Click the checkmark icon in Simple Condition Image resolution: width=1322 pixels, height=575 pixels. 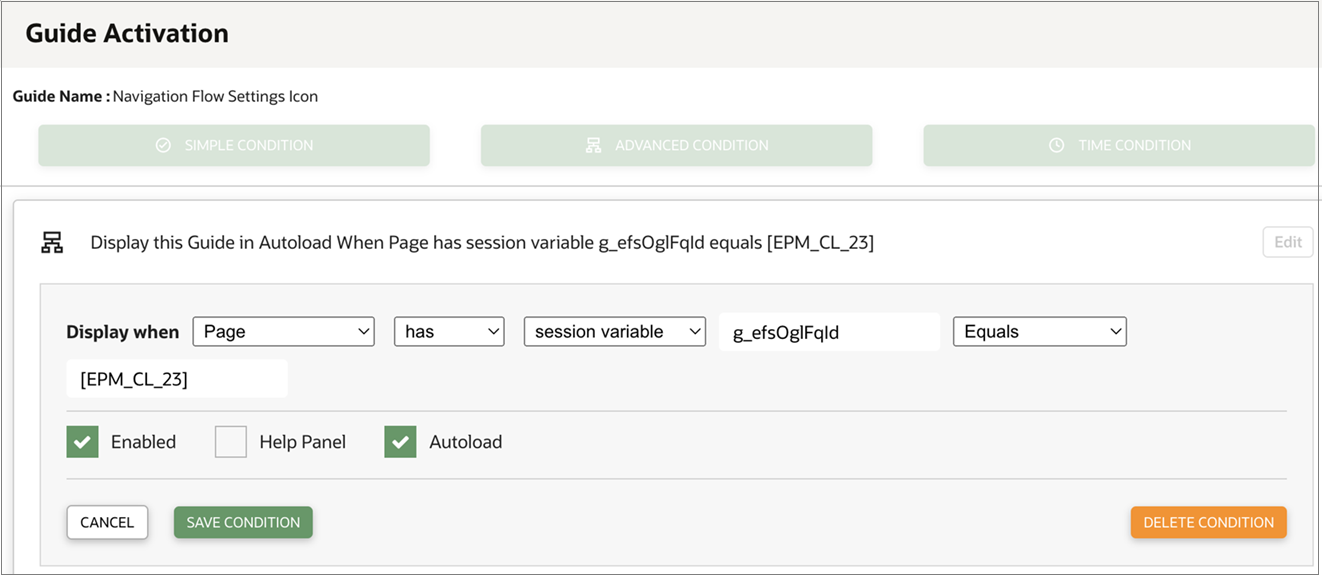(163, 146)
